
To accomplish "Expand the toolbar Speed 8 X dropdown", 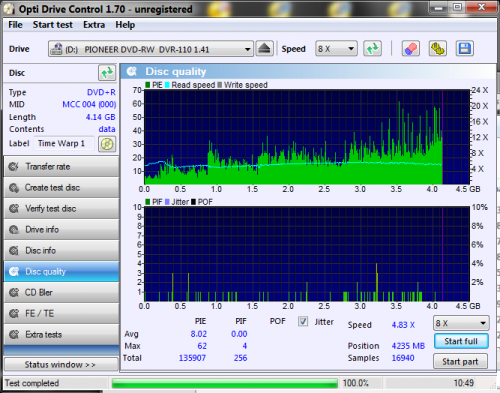I will click(336, 49).
